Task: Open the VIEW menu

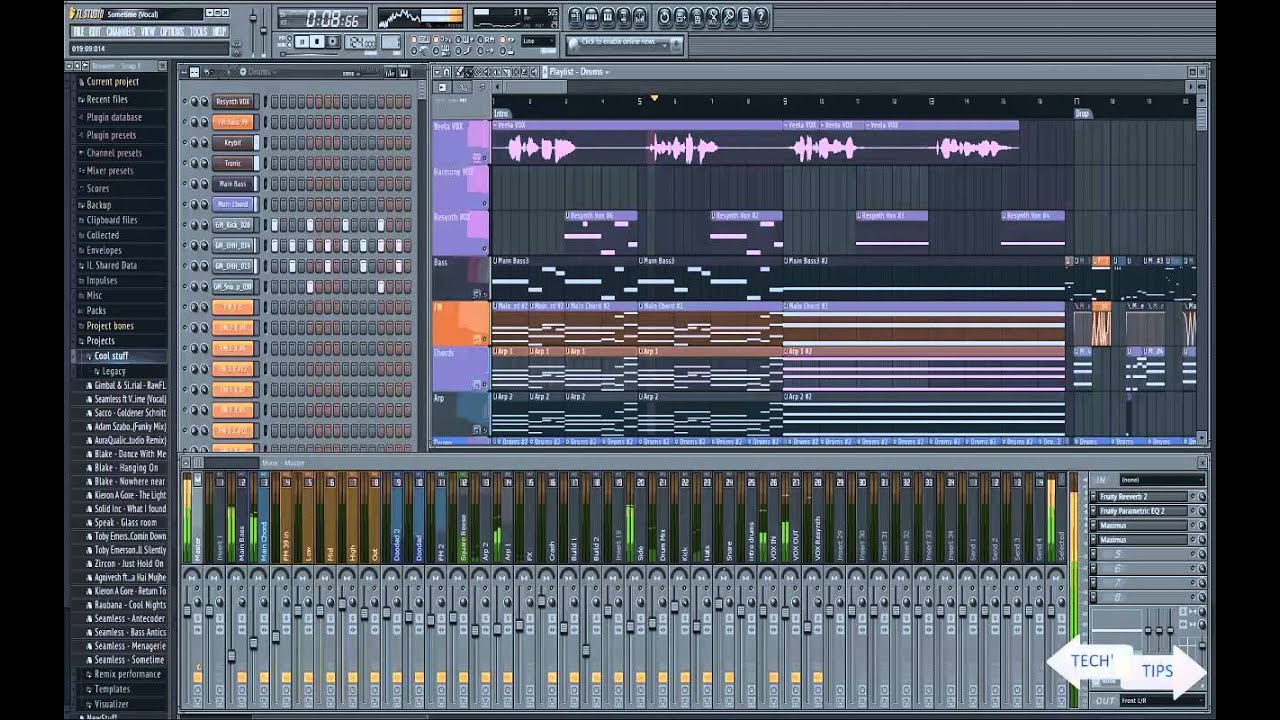Action: click(148, 32)
